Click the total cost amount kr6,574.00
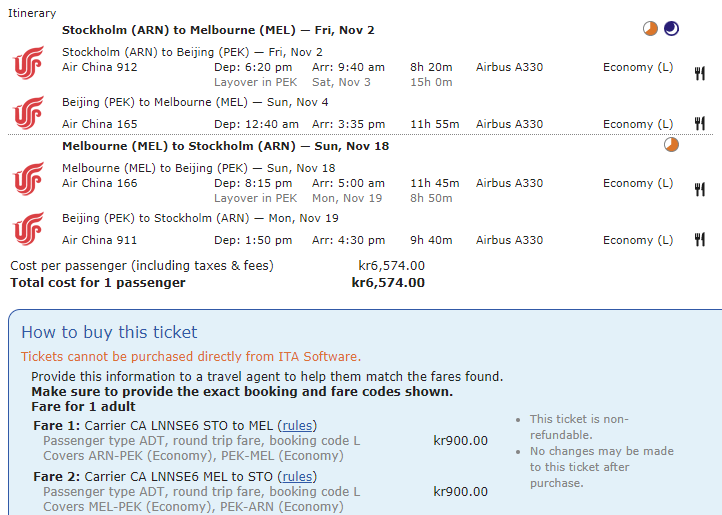Image resolution: width=722 pixels, height=515 pixels. pos(388,283)
